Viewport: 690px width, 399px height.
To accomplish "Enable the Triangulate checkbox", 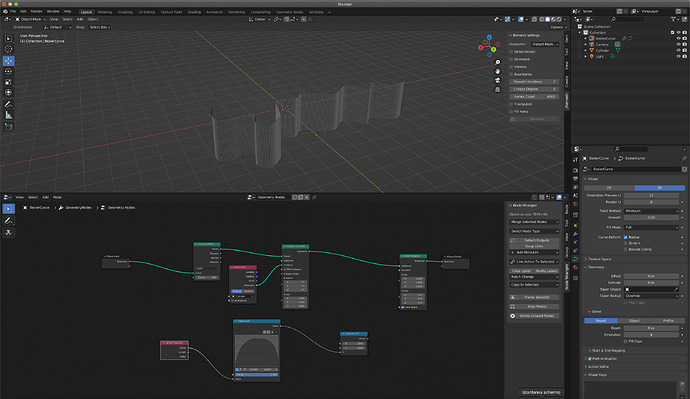I will [511, 104].
